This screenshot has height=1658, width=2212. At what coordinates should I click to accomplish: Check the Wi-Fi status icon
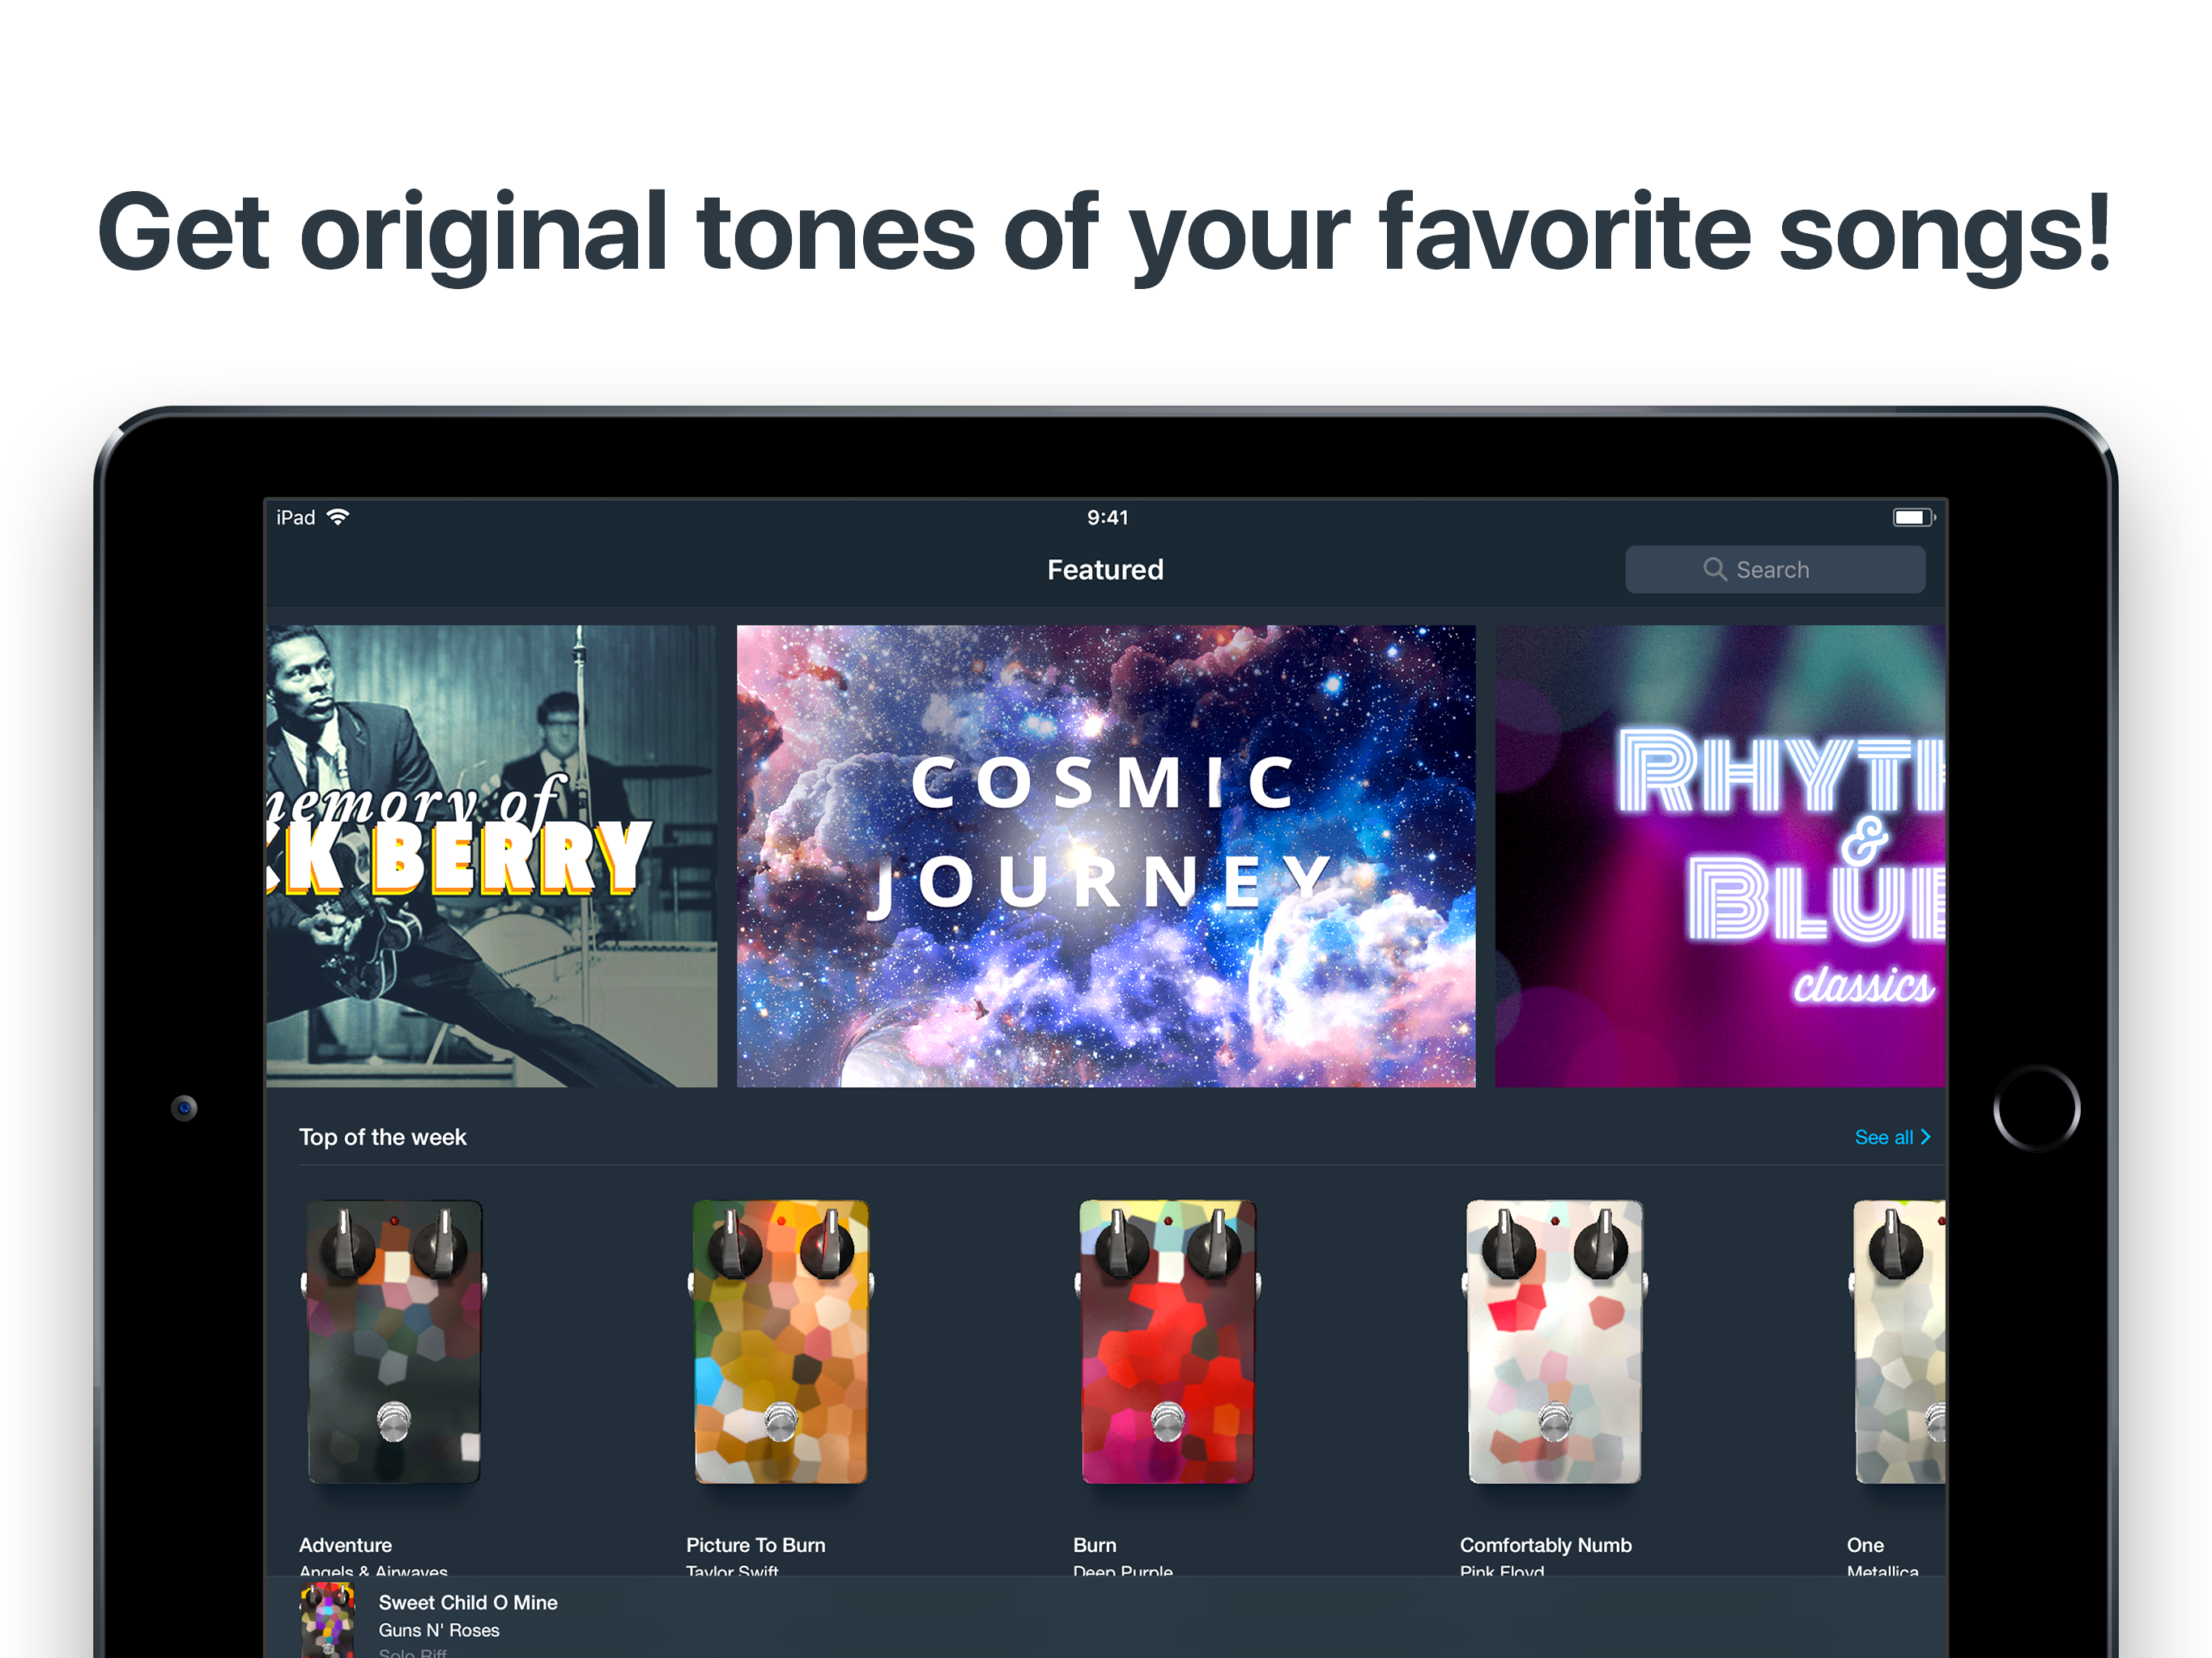338,517
